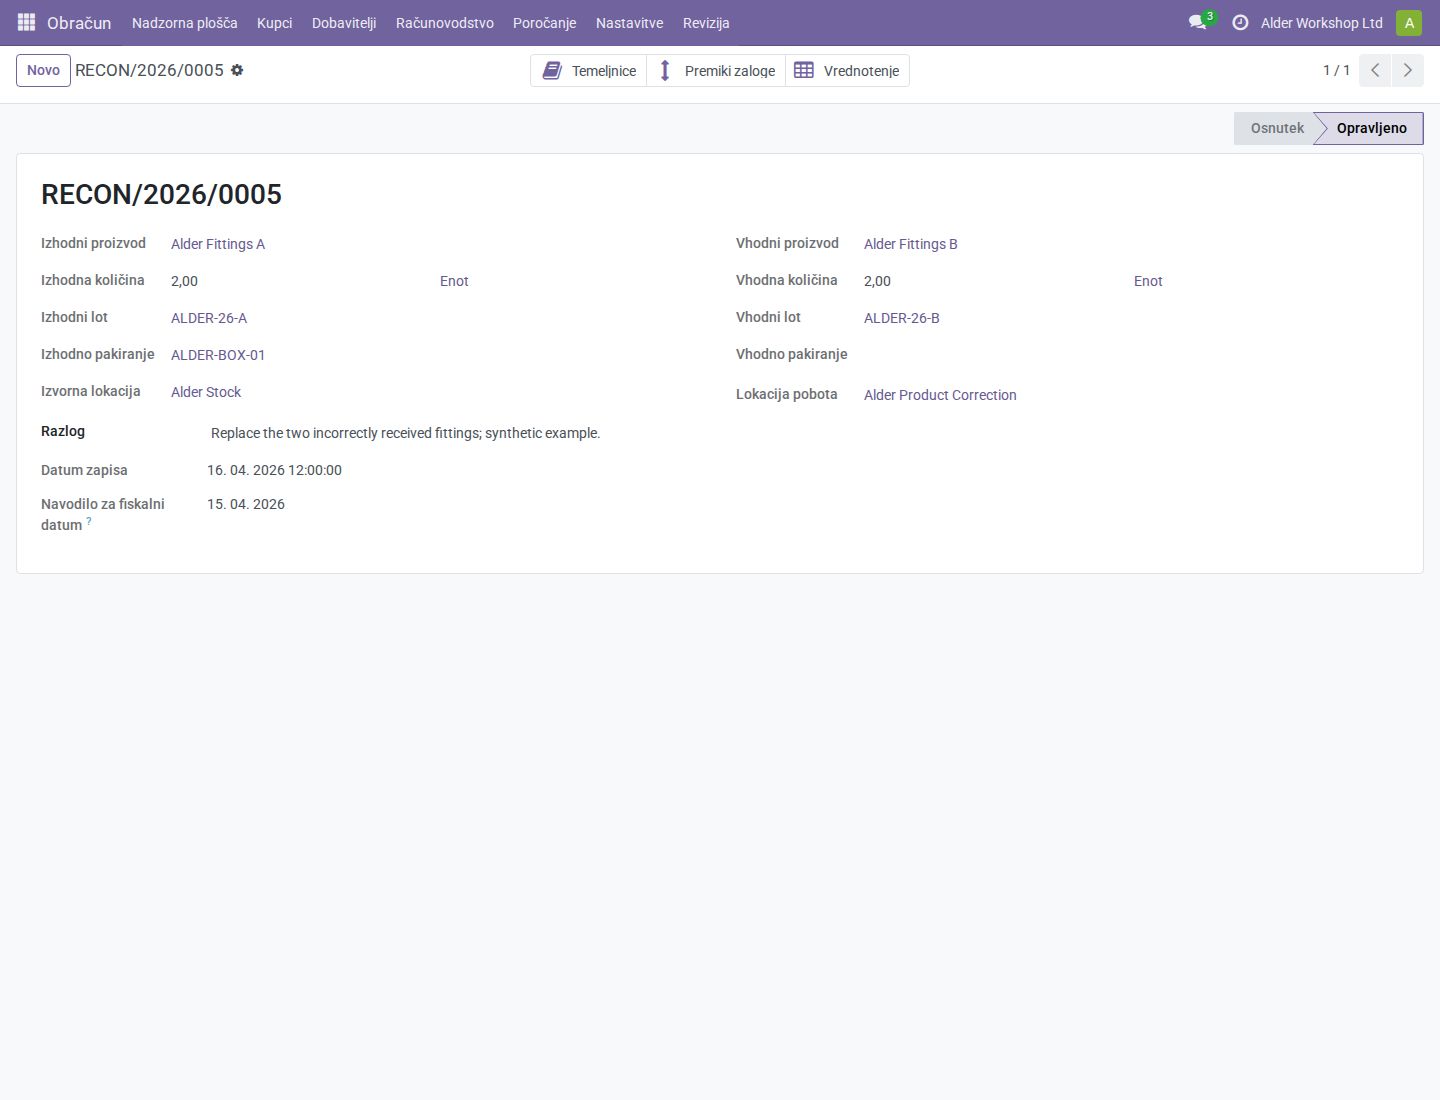The width and height of the screenshot is (1440, 1100).
Task: Open Alder Fittings A product link
Action: point(218,244)
